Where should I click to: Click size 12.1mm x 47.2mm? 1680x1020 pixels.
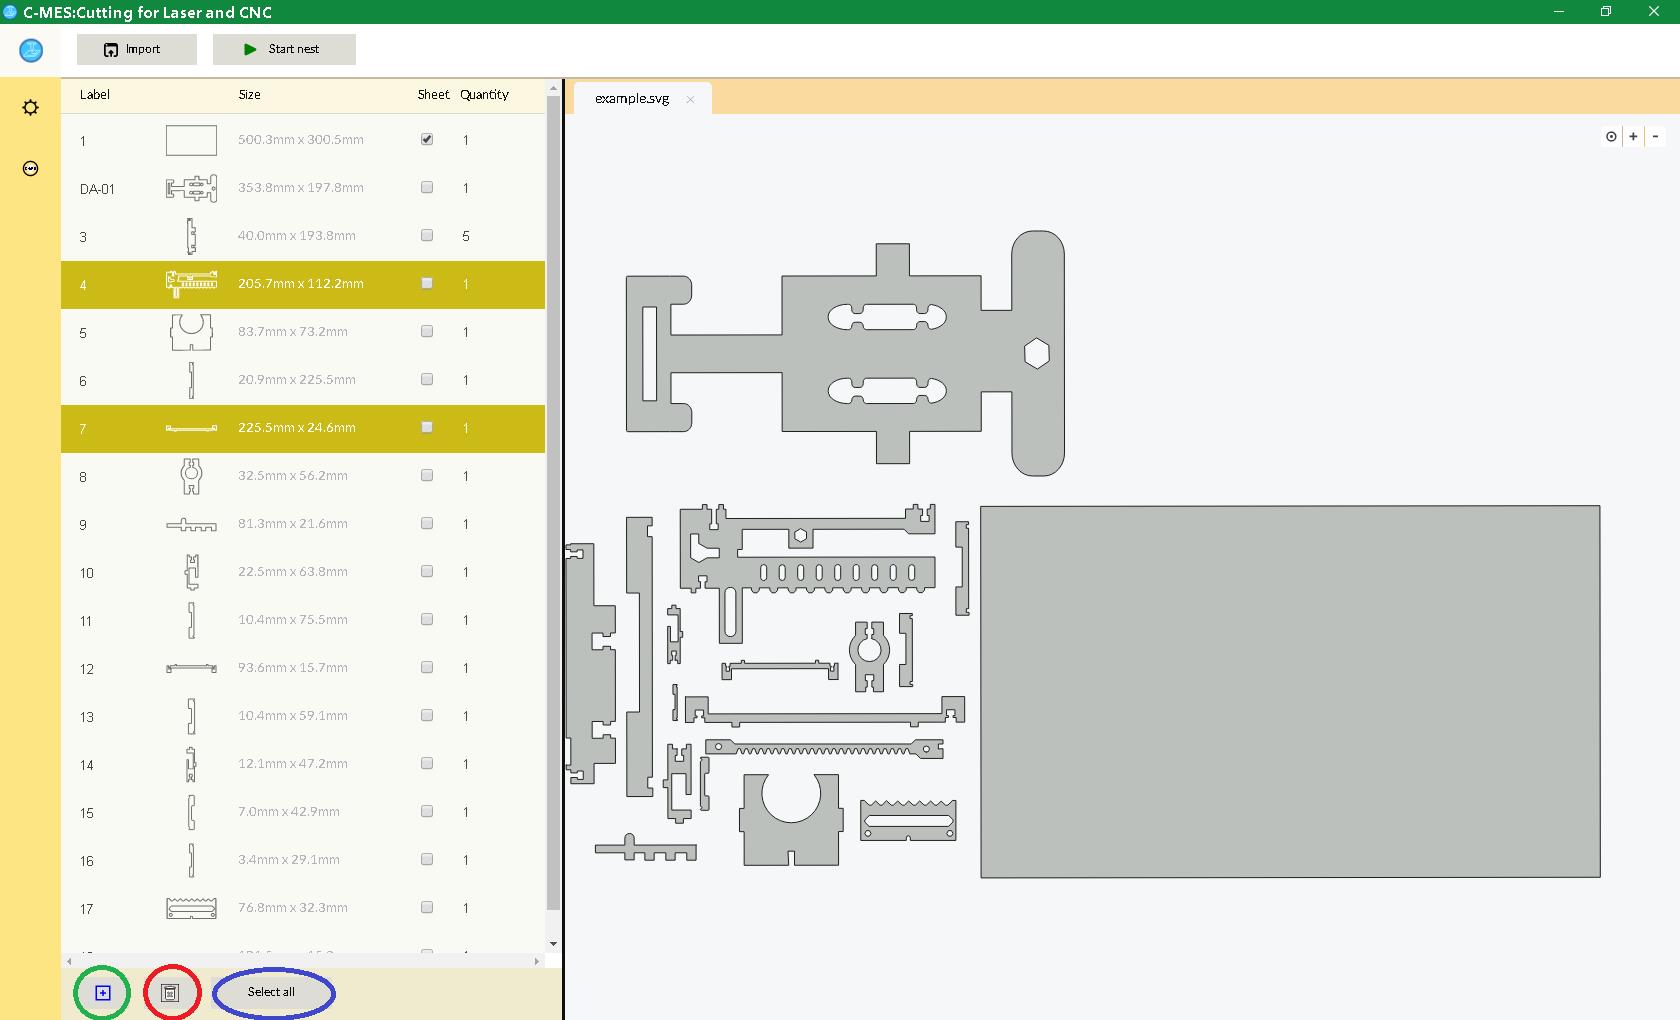293,764
